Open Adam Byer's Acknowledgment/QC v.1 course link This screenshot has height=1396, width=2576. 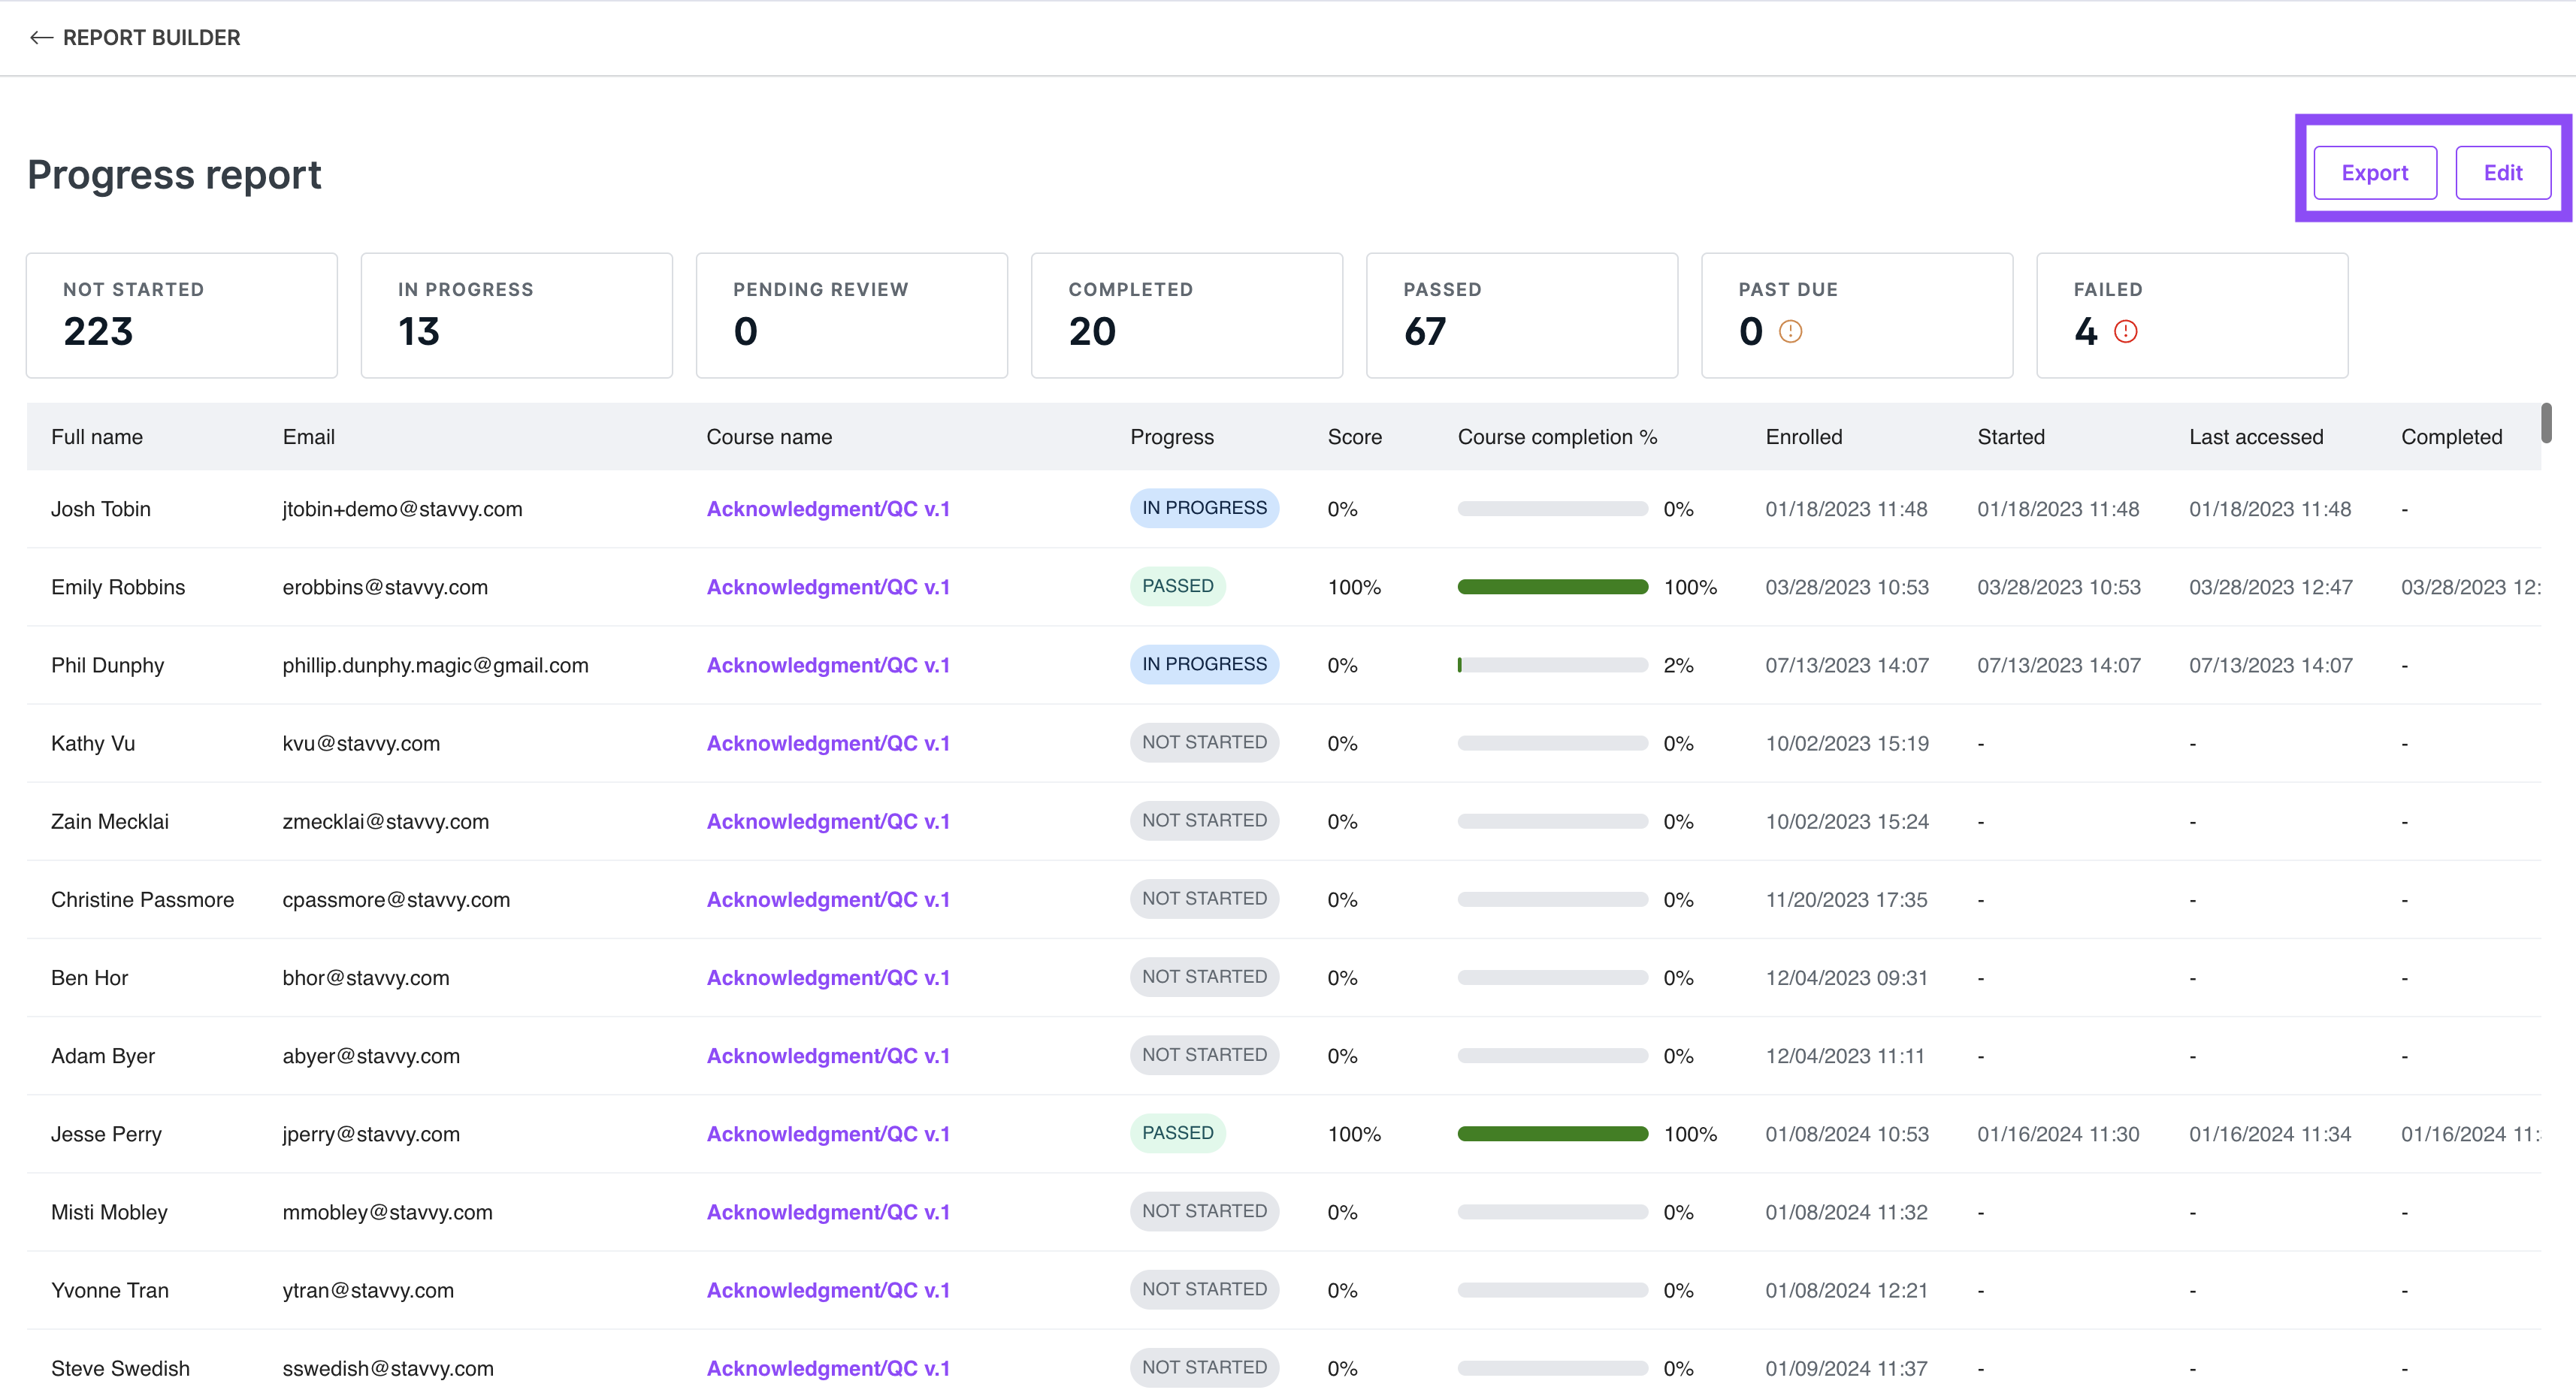point(828,1055)
